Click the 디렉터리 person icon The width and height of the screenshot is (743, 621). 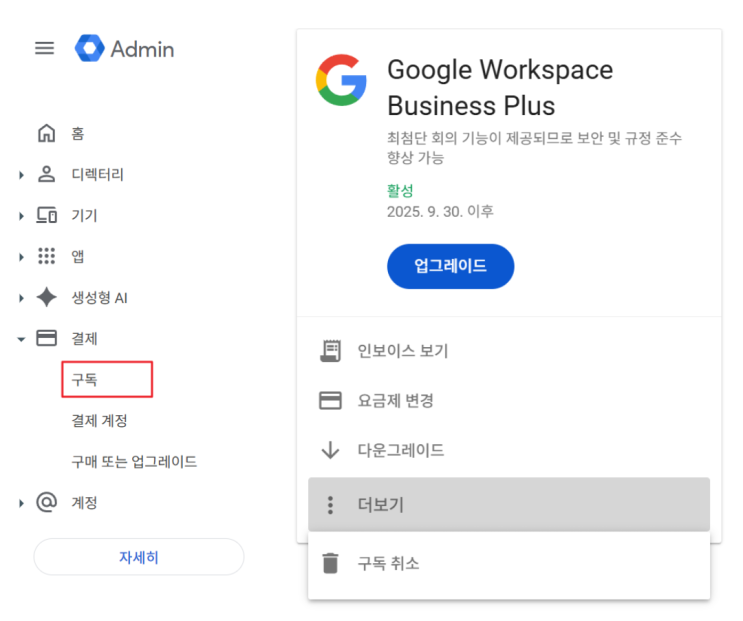[46, 174]
